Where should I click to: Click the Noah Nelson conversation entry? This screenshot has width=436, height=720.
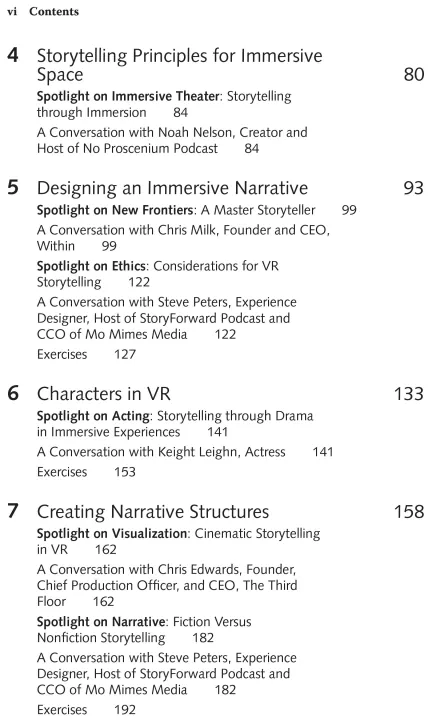point(172,141)
